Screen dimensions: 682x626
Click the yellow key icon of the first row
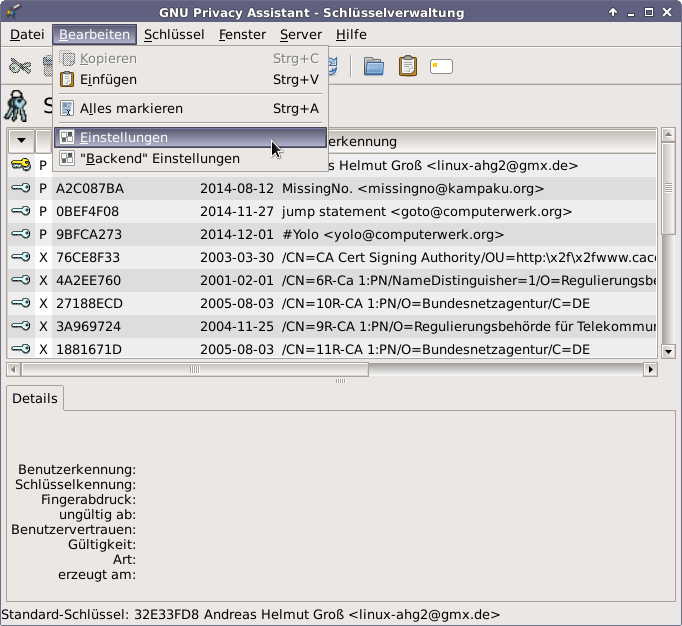[x=21, y=164]
